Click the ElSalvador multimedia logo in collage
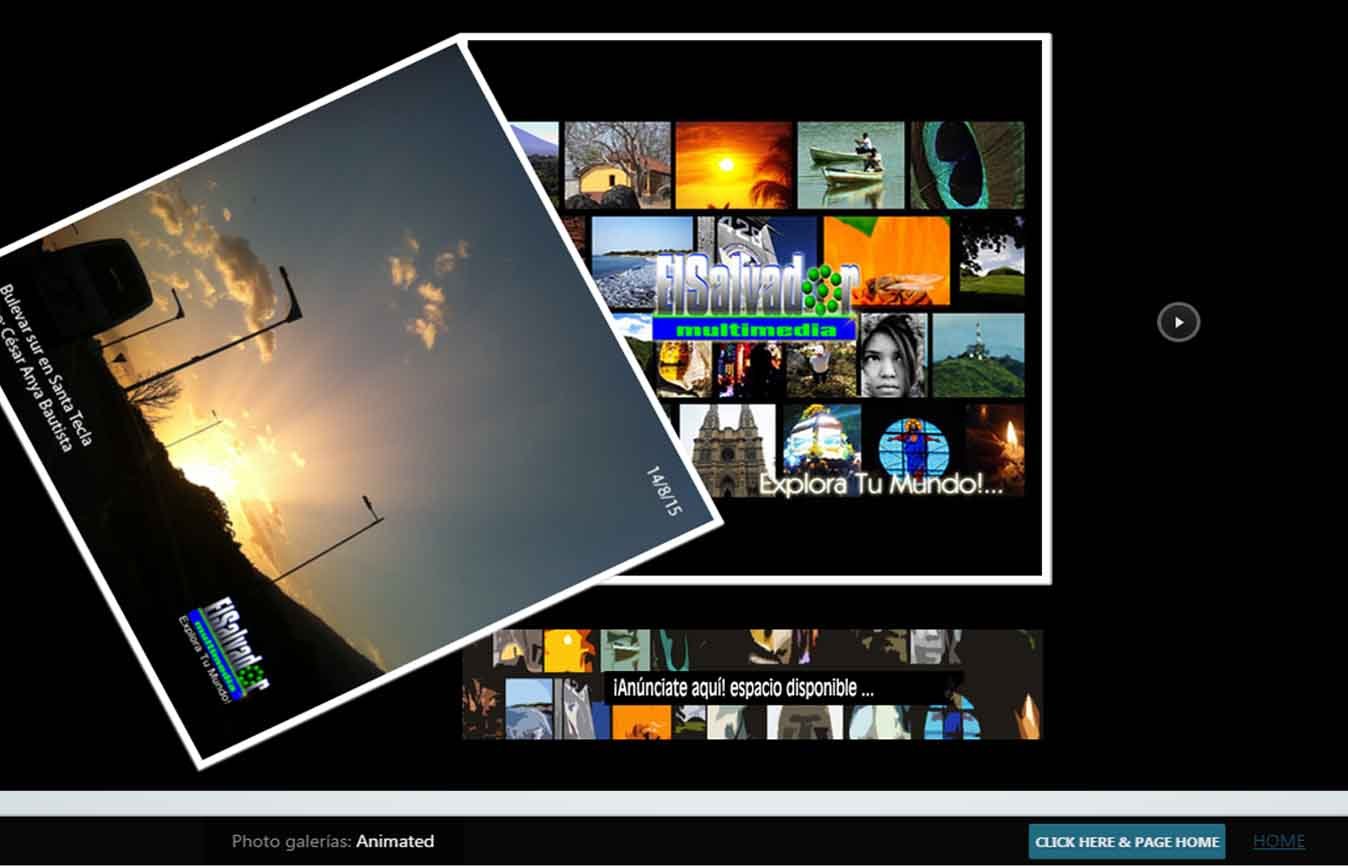 coord(757,298)
